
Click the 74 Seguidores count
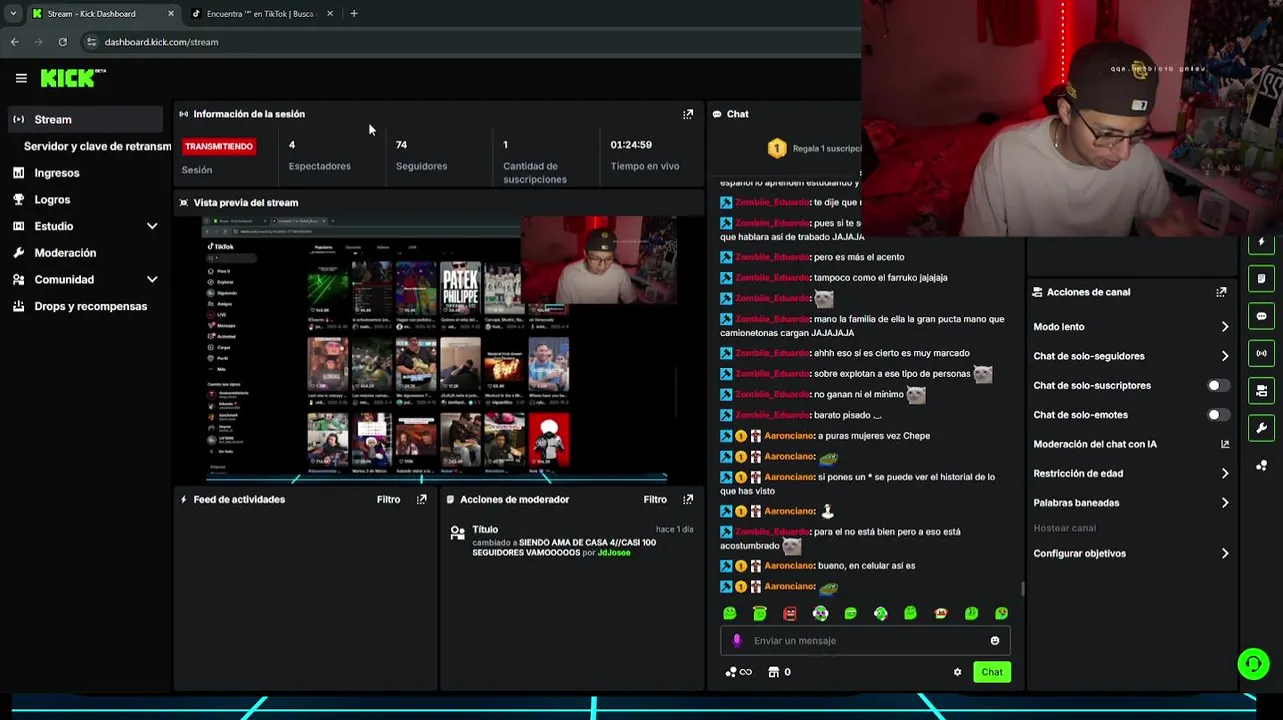(401, 145)
